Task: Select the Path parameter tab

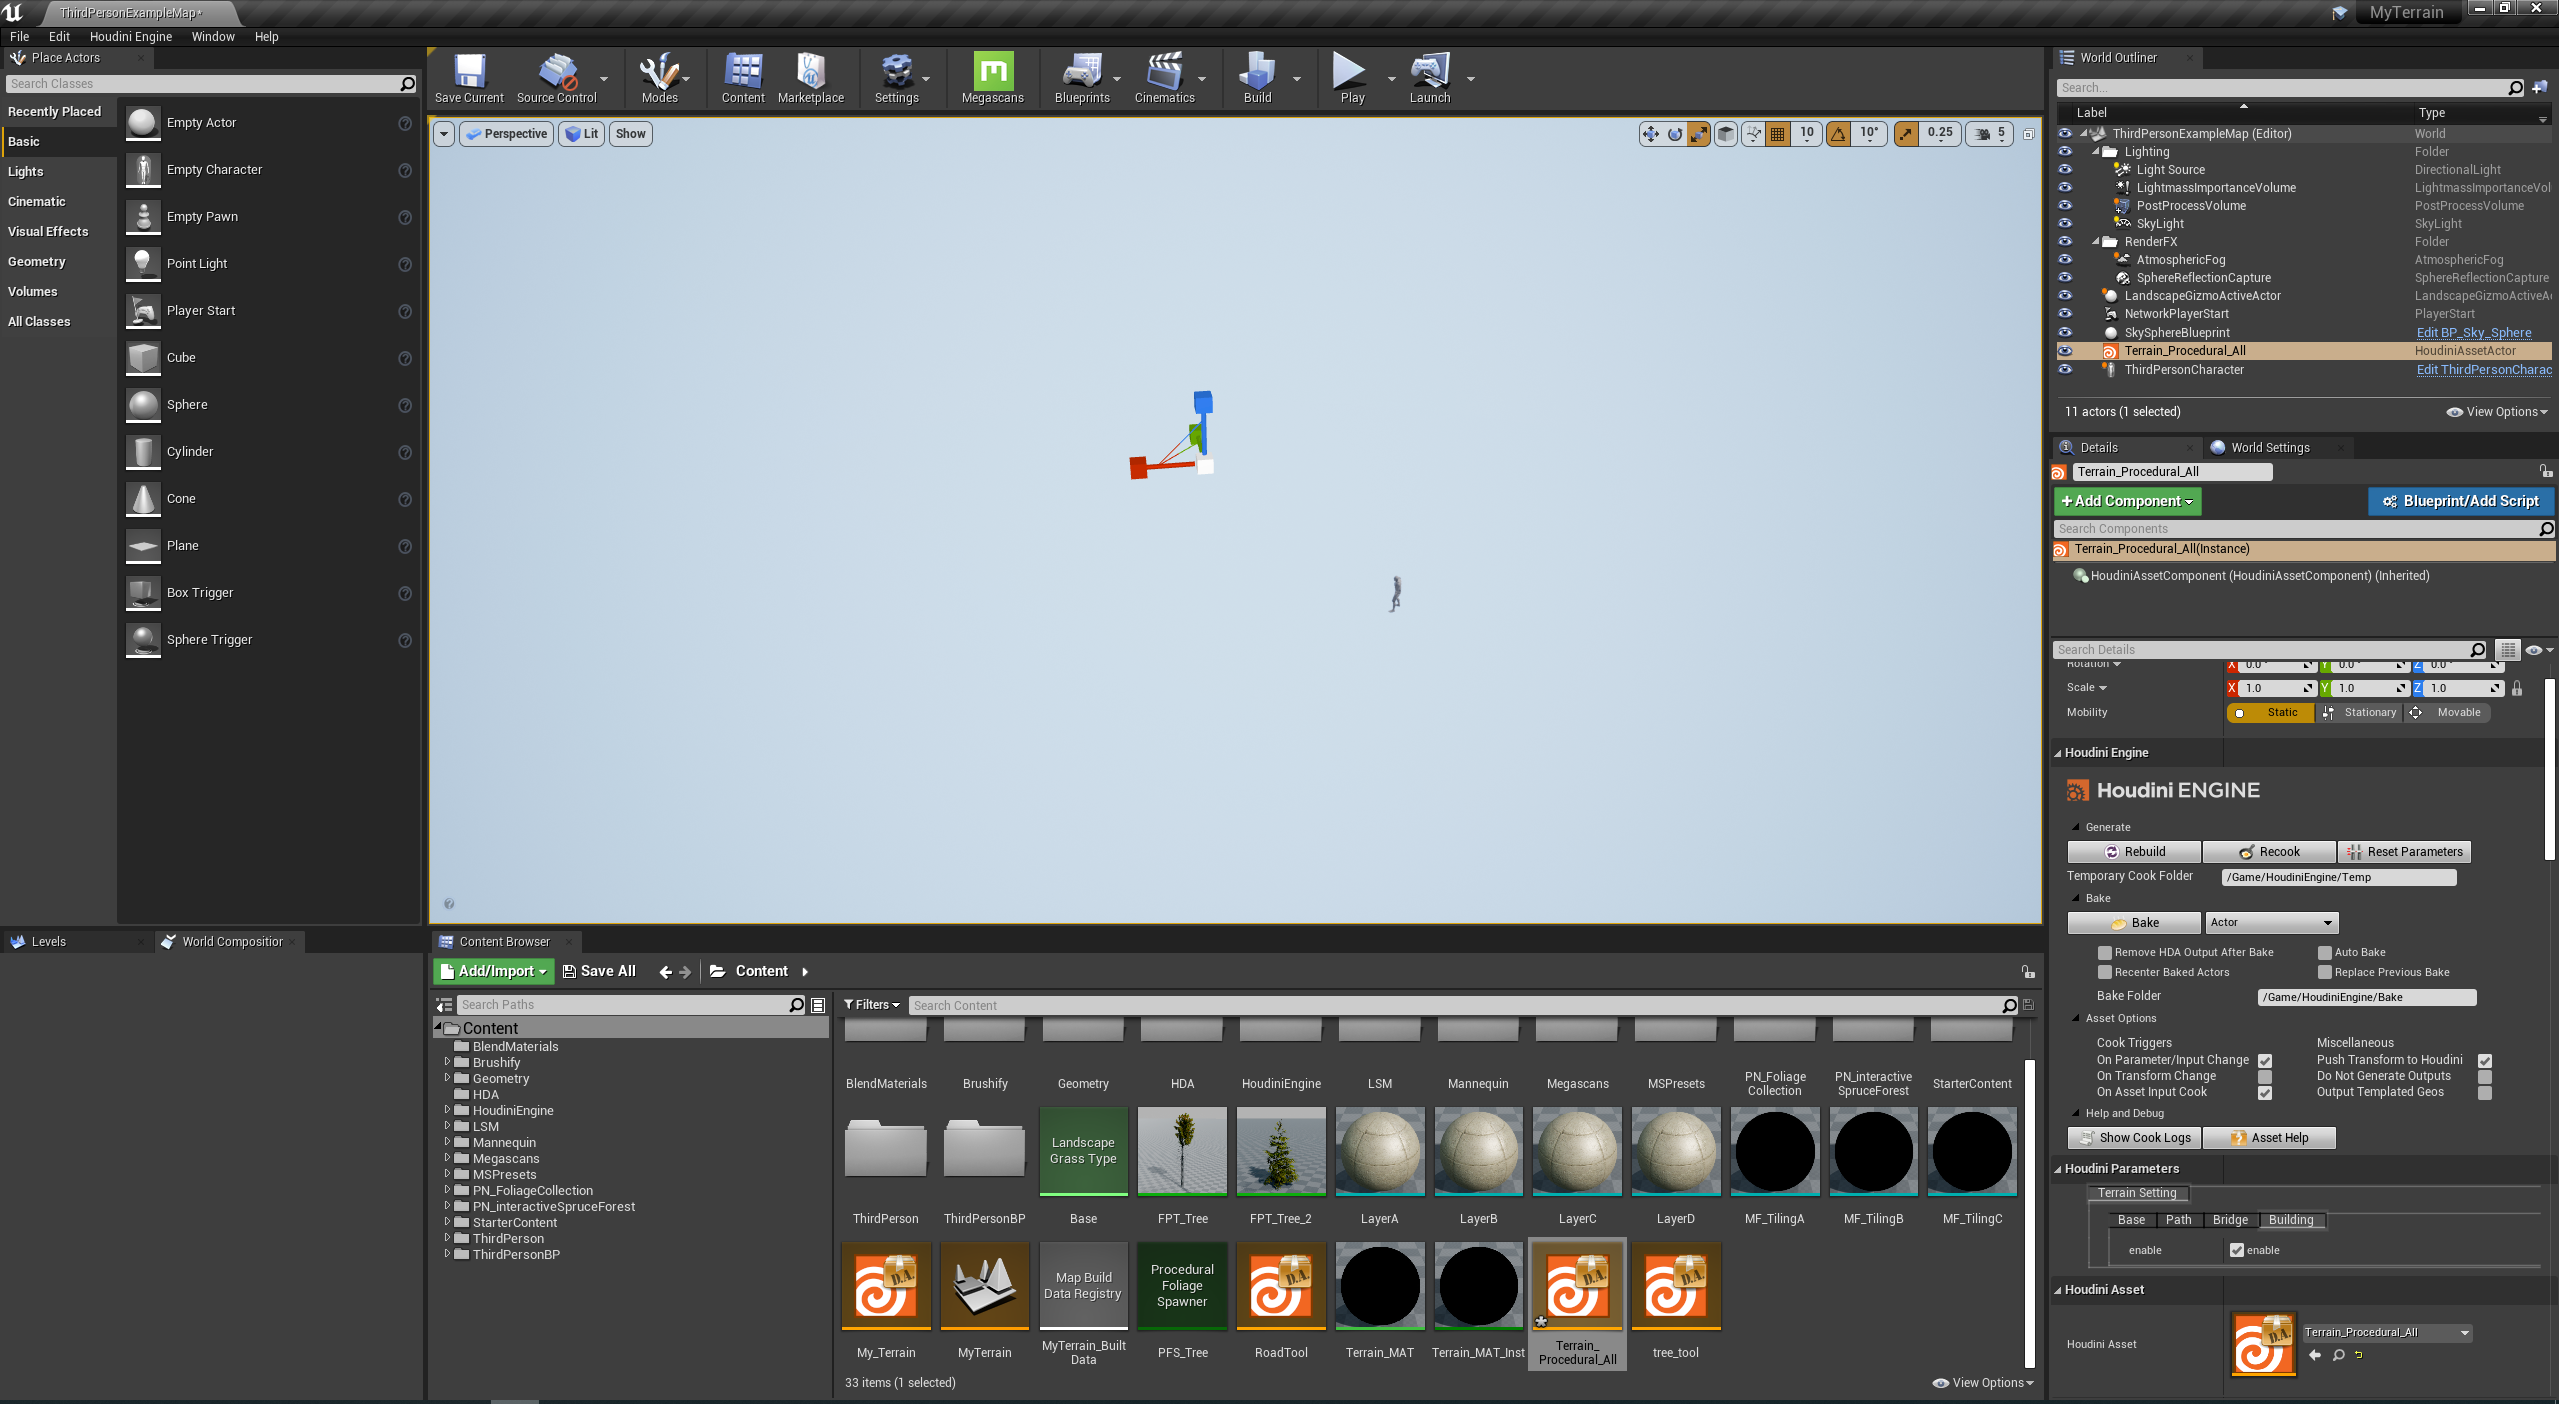Action: coord(2178,1220)
